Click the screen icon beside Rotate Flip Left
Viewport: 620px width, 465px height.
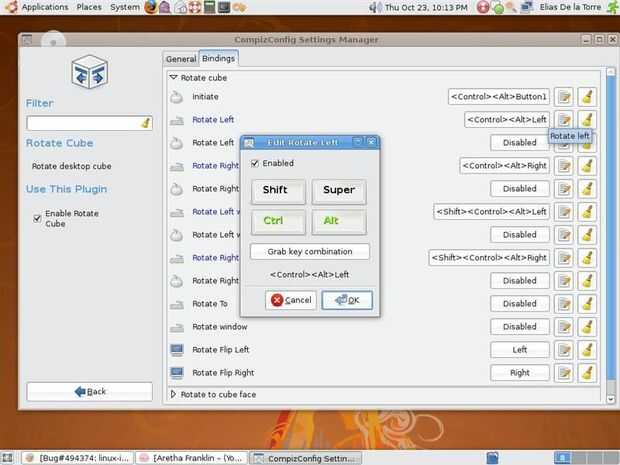pyautogui.click(x=177, y=350)
